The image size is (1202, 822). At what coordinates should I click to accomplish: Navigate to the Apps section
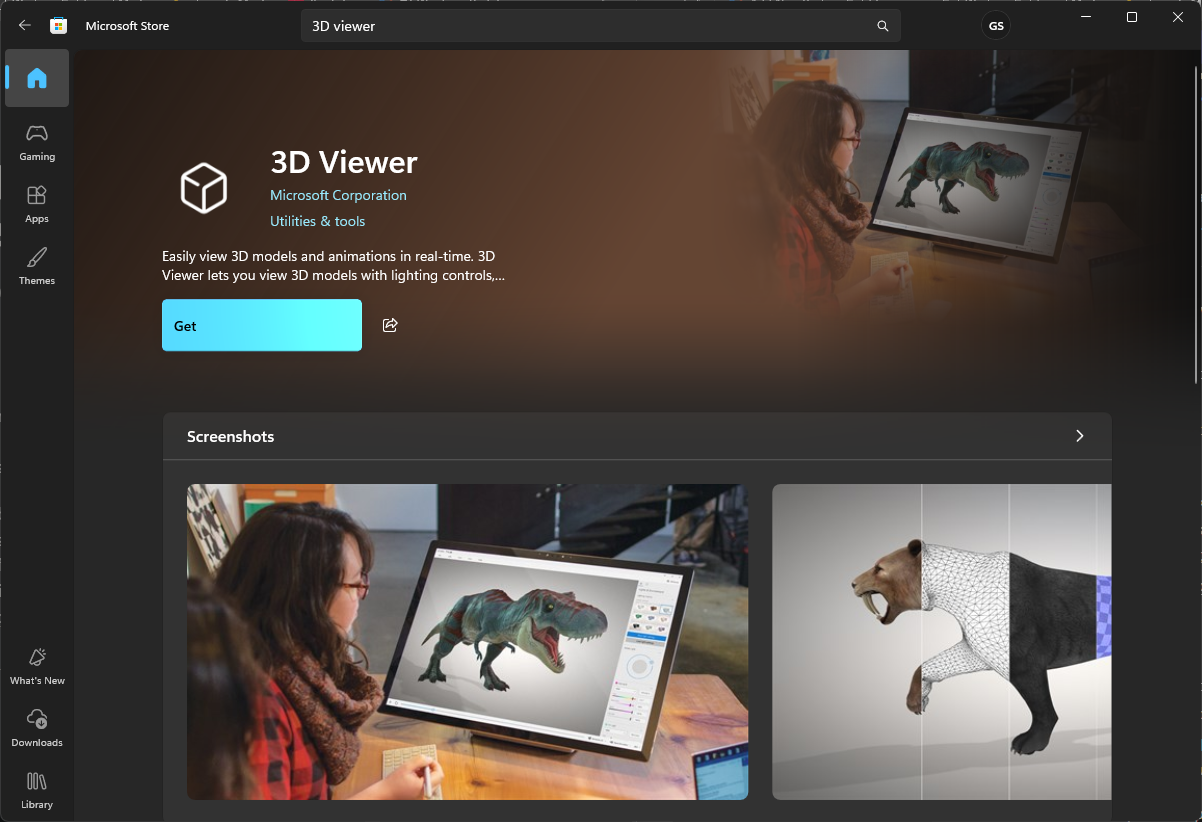click(x=37, y=204)
